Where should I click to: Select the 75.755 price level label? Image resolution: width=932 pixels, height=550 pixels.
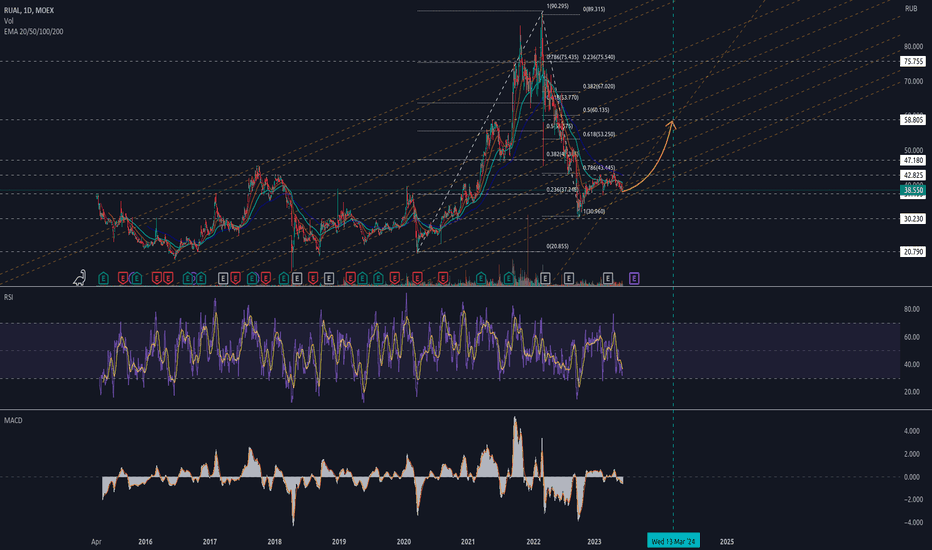point(913,61)
